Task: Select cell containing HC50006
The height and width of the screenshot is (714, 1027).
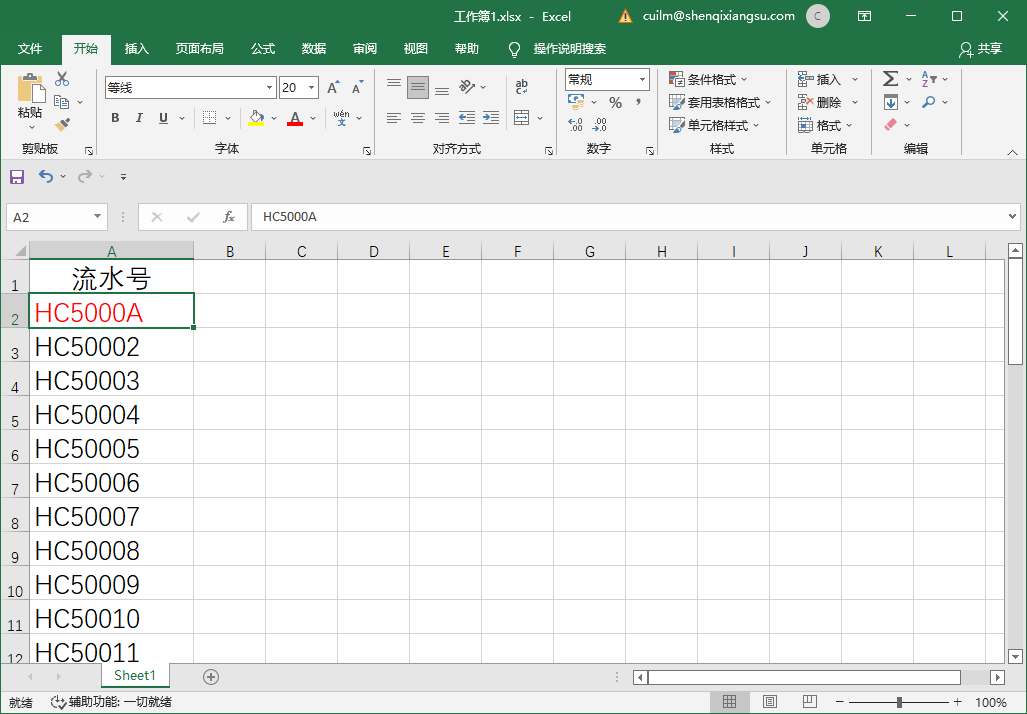Action: [111, 481]
